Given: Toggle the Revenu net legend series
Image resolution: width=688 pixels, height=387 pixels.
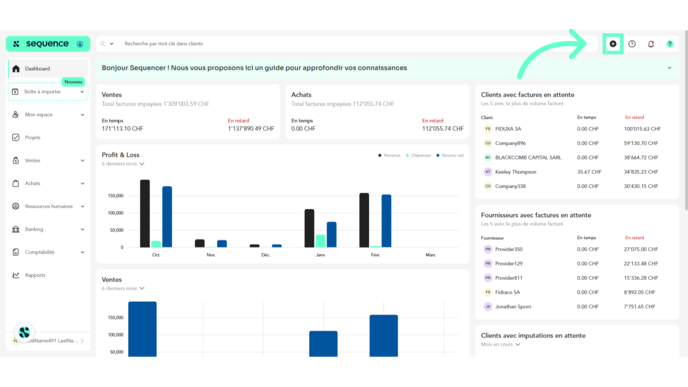Looking at the screenshot, I should point(450,155).
